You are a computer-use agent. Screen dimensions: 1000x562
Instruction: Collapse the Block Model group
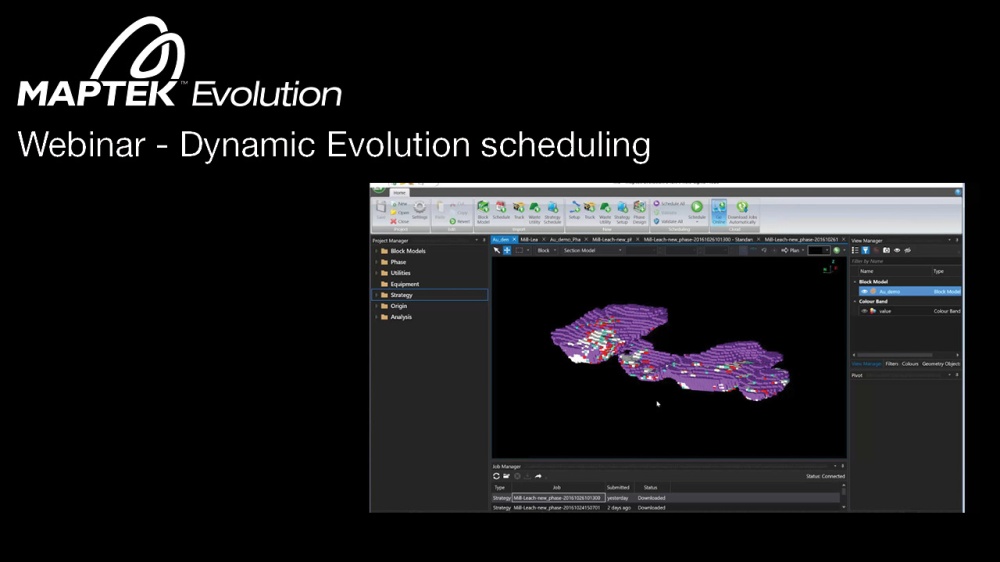(855, 281)
